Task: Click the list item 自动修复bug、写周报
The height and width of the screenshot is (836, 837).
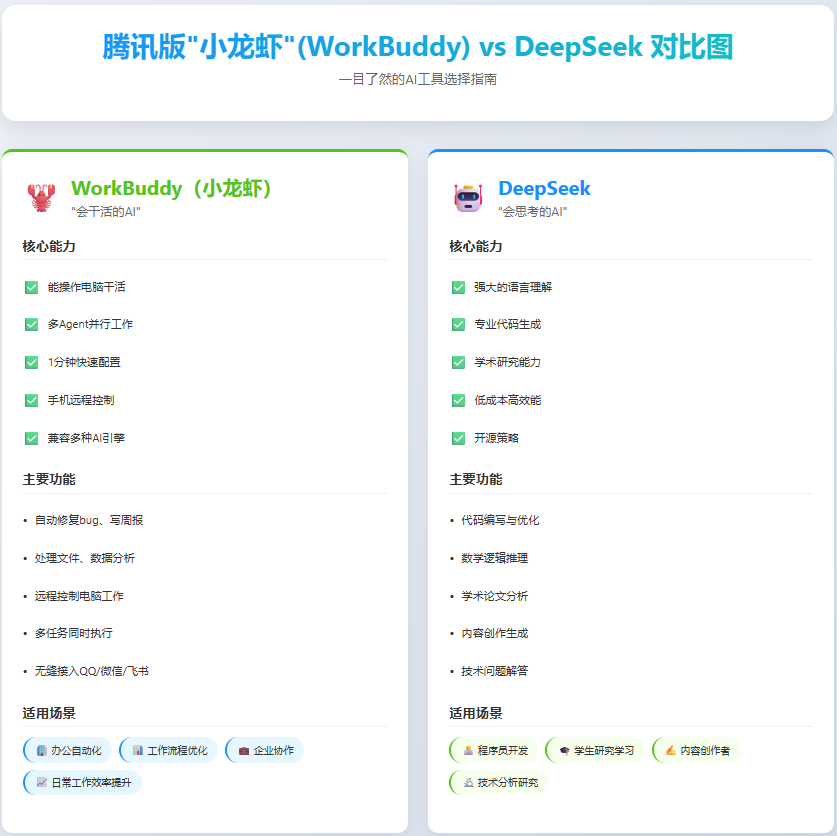Action: (89, 520)
